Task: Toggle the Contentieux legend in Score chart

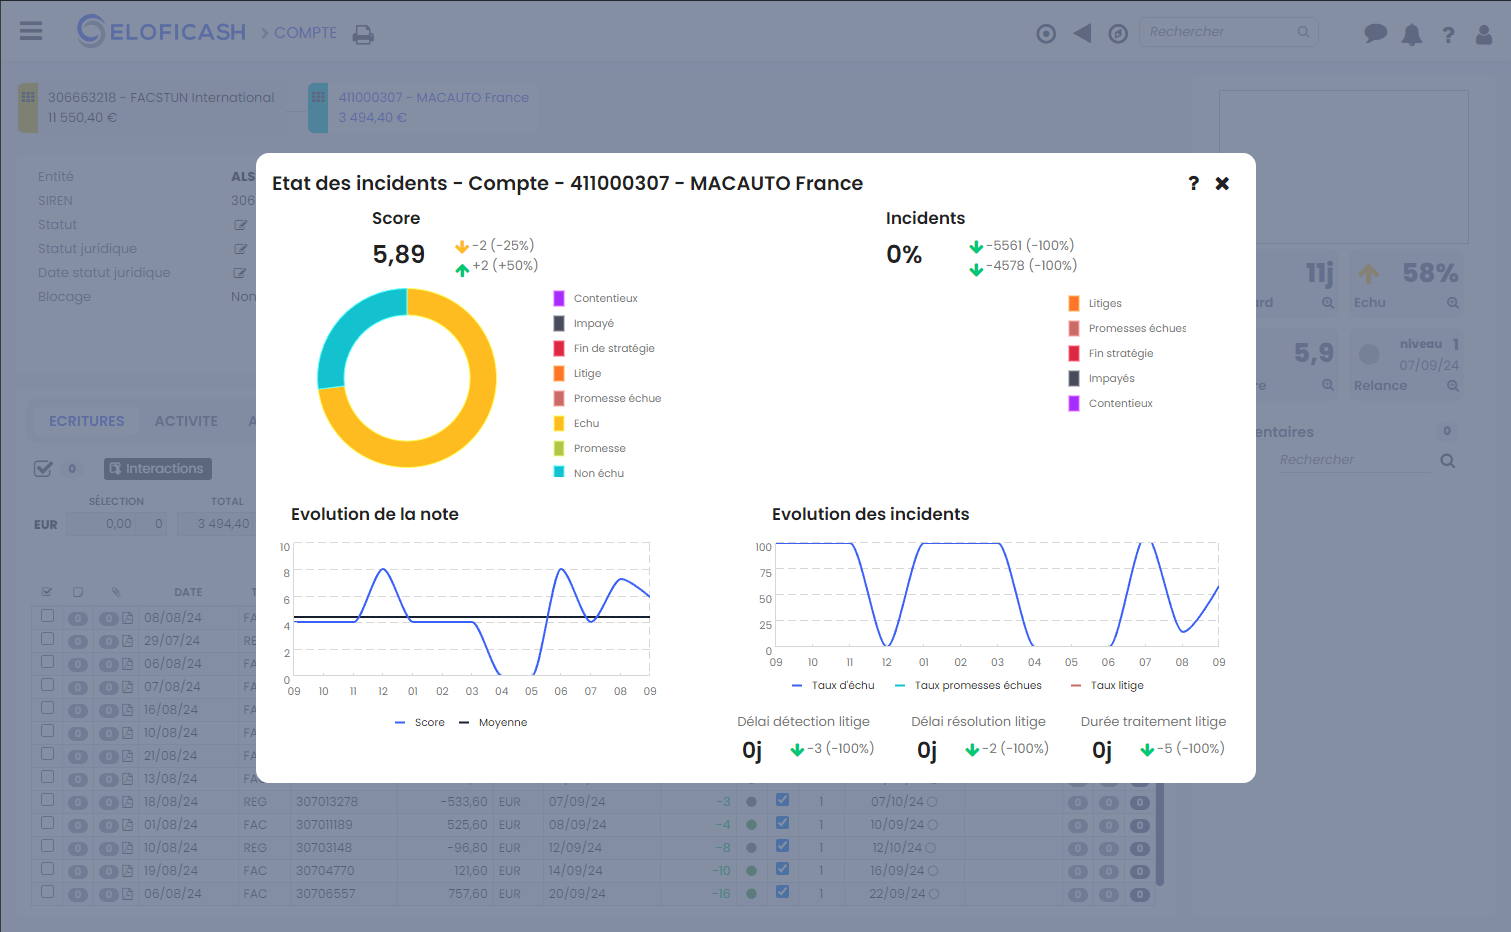Action: tap(596, 298)
